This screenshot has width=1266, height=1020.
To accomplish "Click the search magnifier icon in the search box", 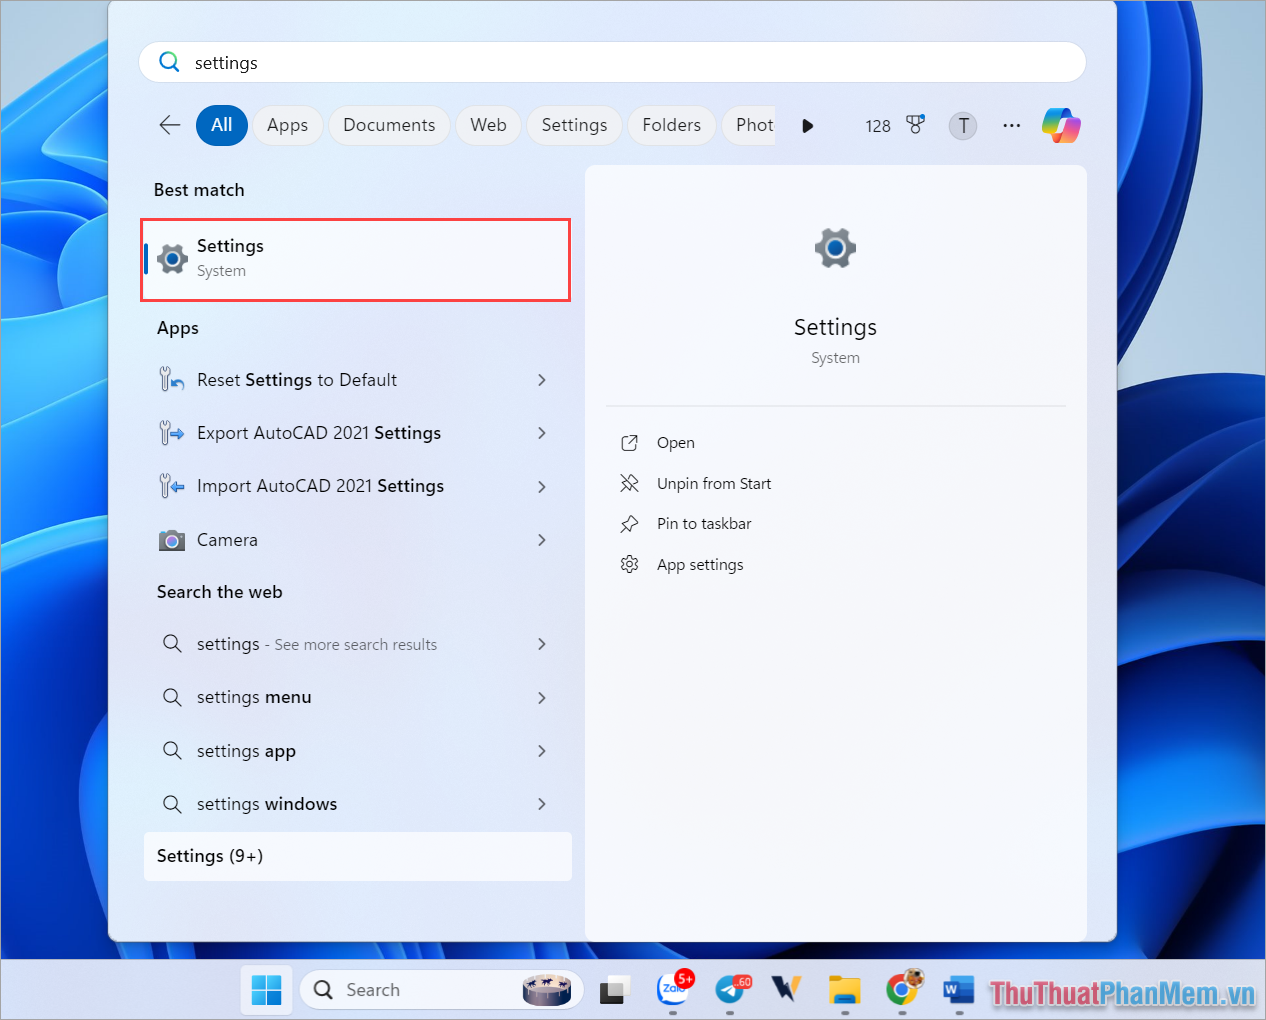I will (x=170, y=62).
